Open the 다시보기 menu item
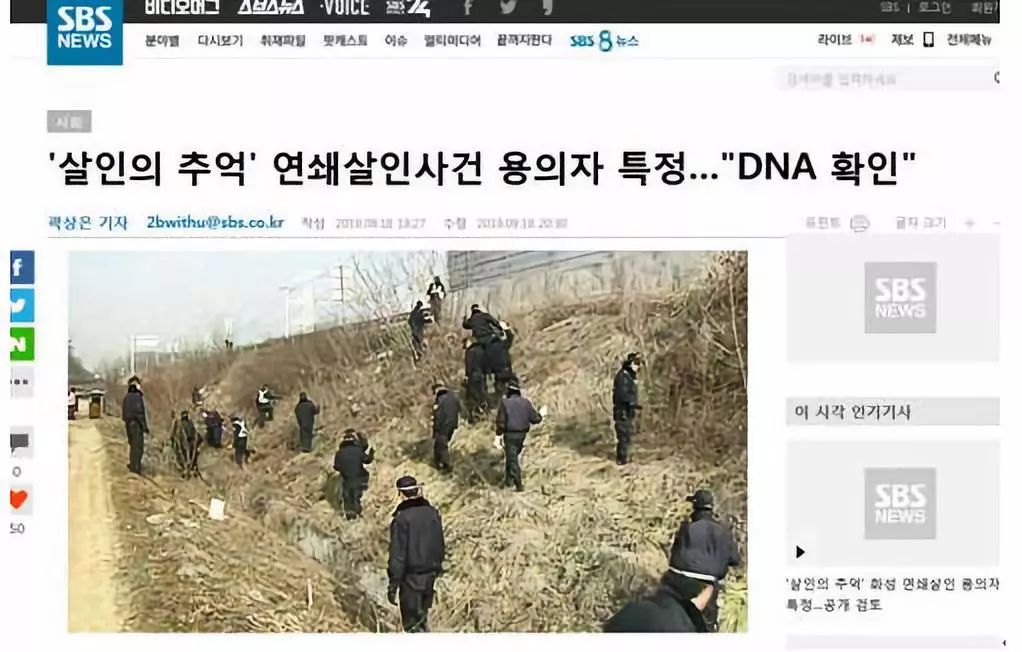1022x652 pixels. 220,40
